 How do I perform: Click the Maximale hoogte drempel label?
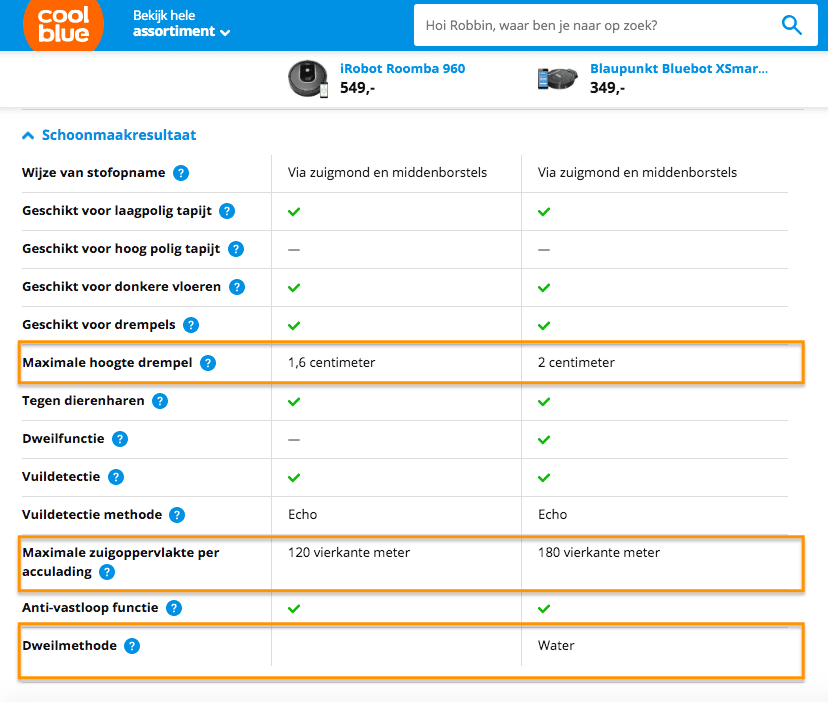coord(107,363)
